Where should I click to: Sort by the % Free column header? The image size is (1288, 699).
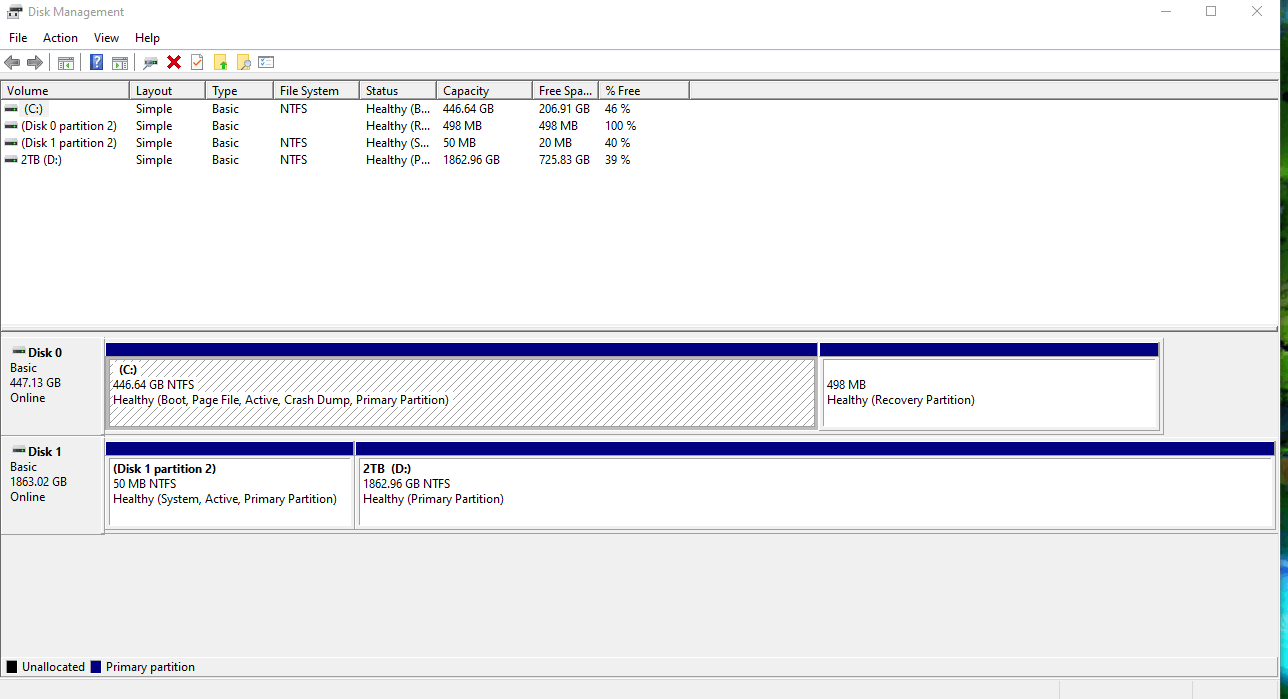pyautogui.click(x=644, y=90)
